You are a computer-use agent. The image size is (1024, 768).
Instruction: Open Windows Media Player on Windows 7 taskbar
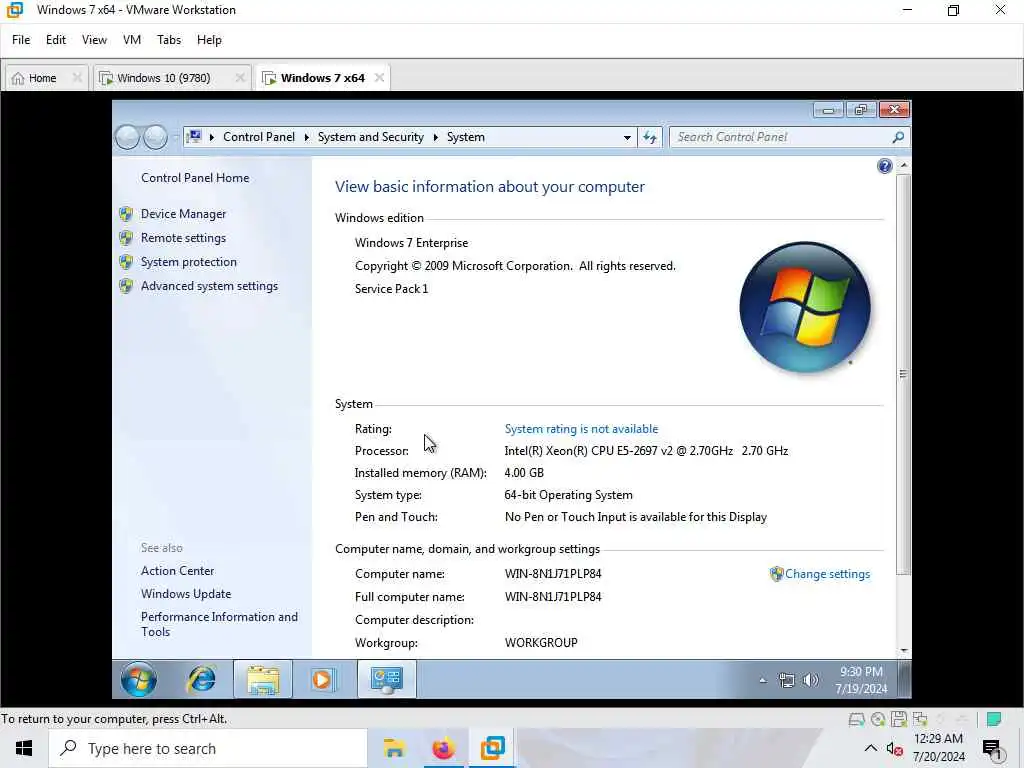pyautogui.click(x=321, y=679)
